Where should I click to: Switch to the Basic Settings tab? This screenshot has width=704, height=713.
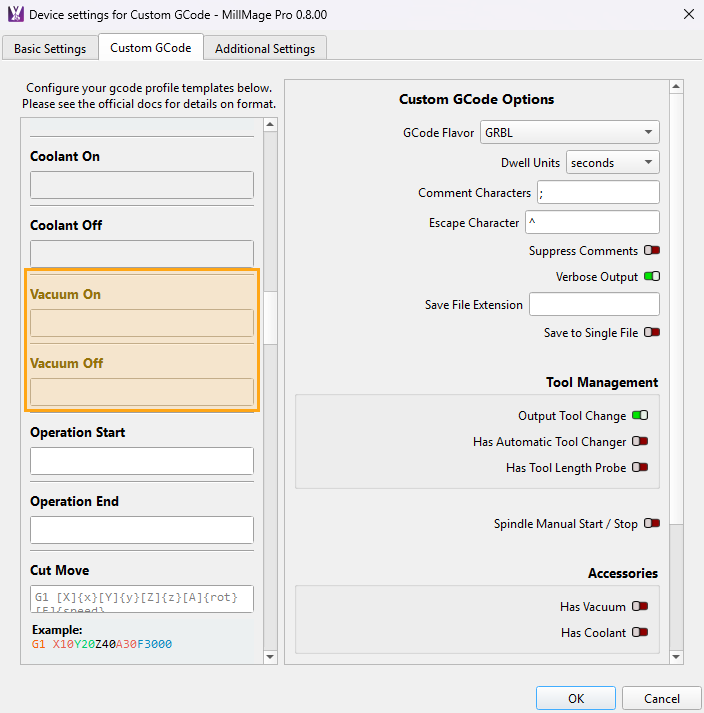point(50,48)
